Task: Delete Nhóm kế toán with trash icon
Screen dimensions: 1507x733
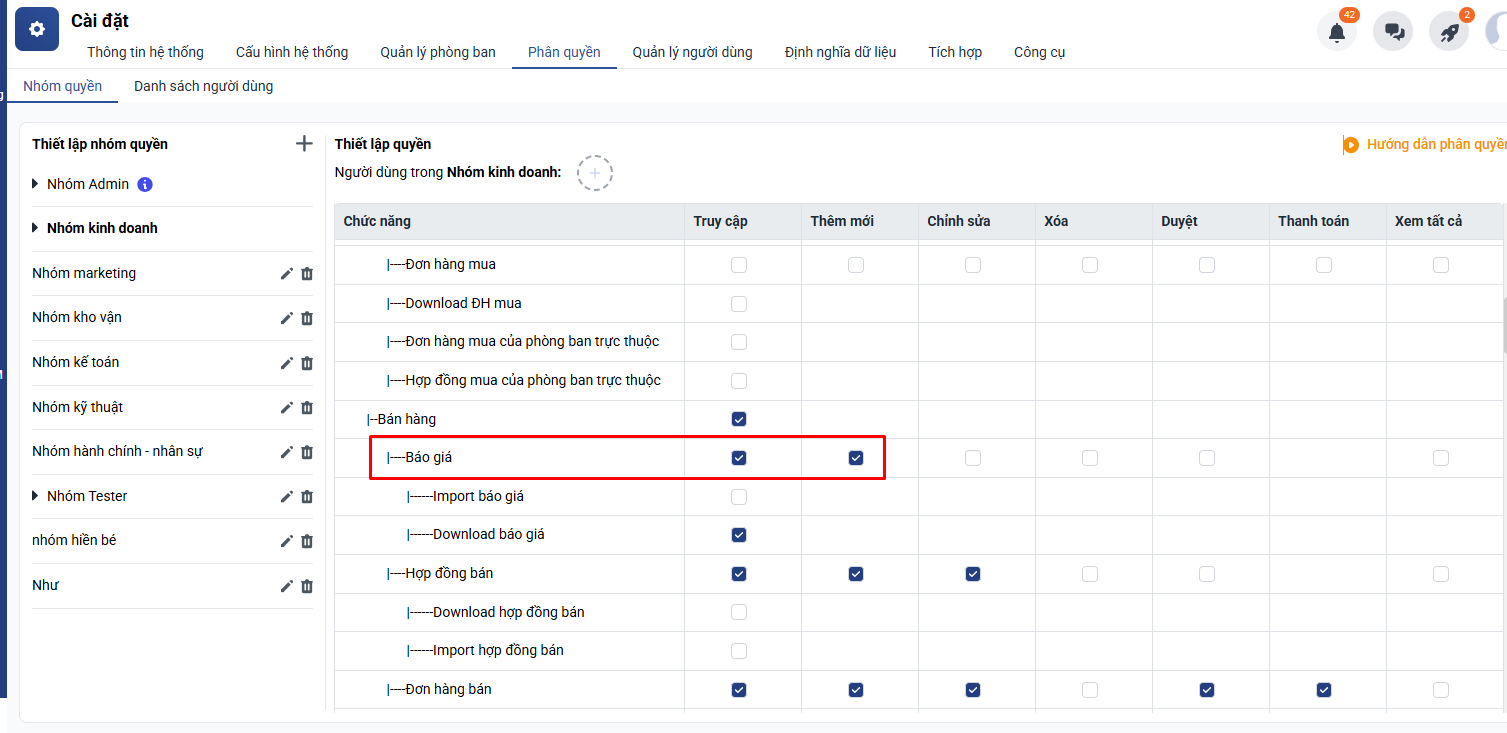Action: click(307, 363)
